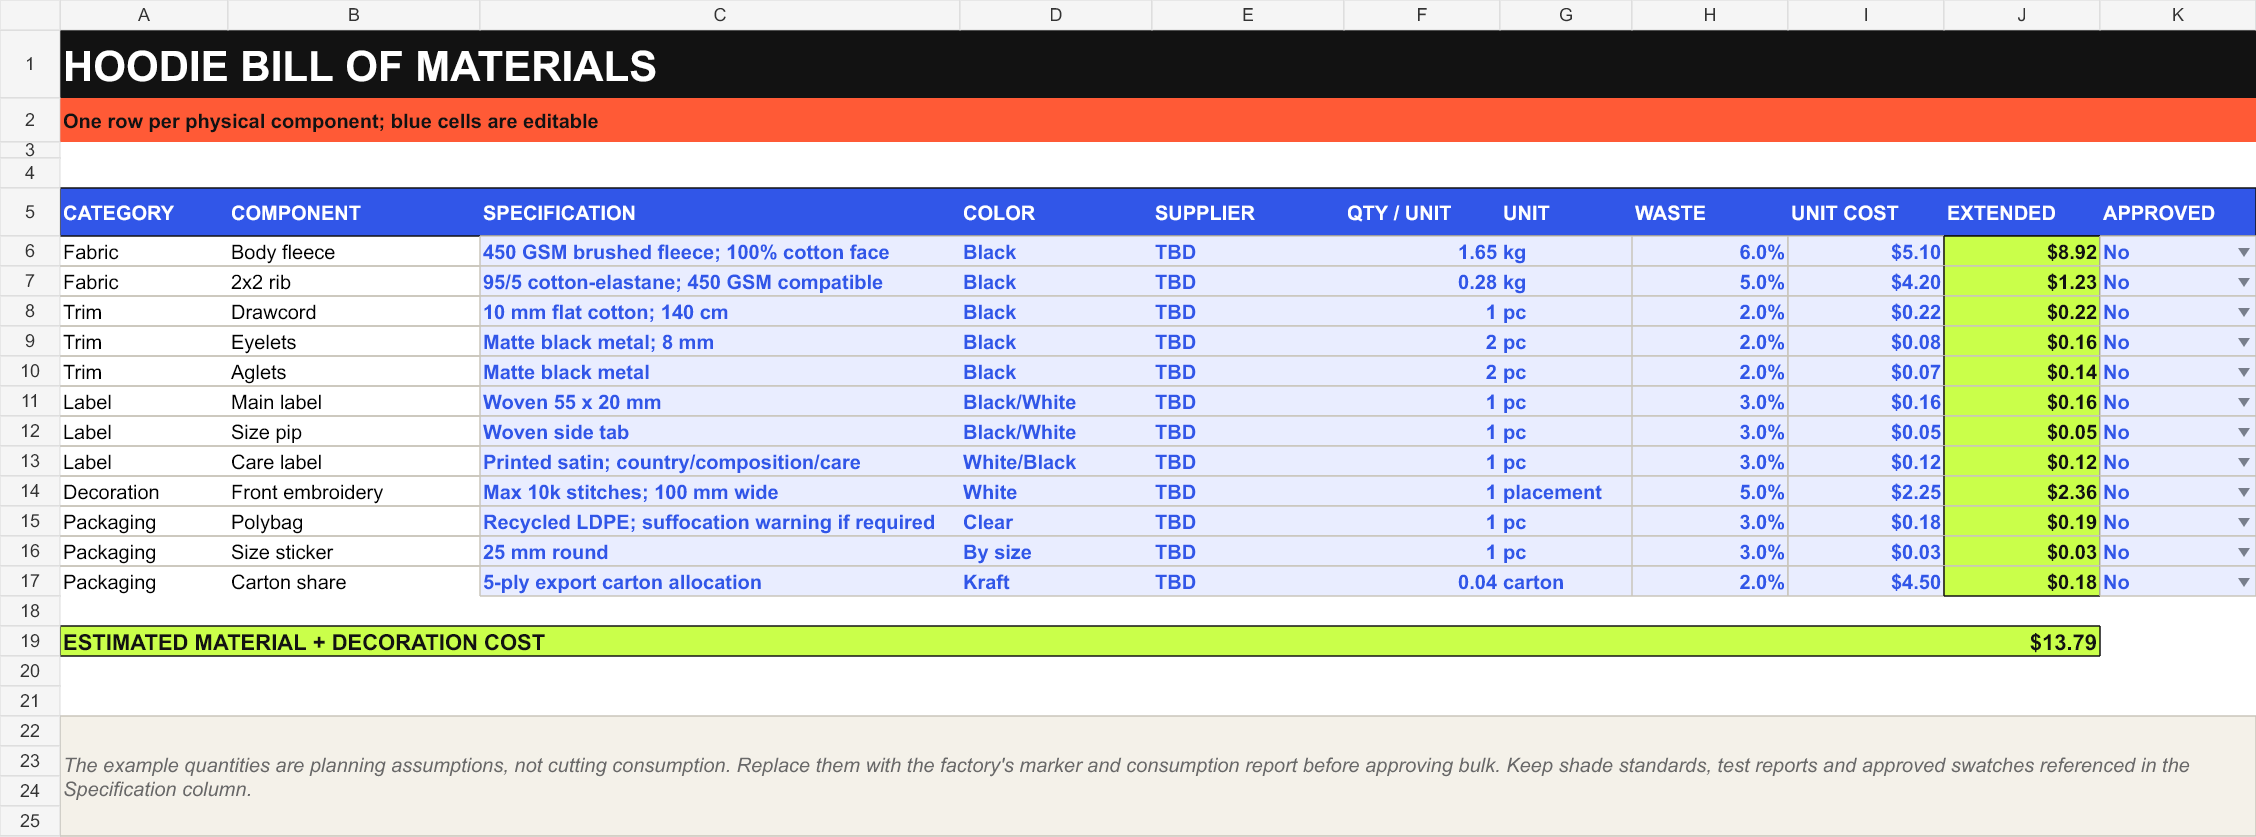Click the COMPONENT header cell
The width and height of the screenshot is (2256, 837).
pyautogui.click(x=354, y=212)
